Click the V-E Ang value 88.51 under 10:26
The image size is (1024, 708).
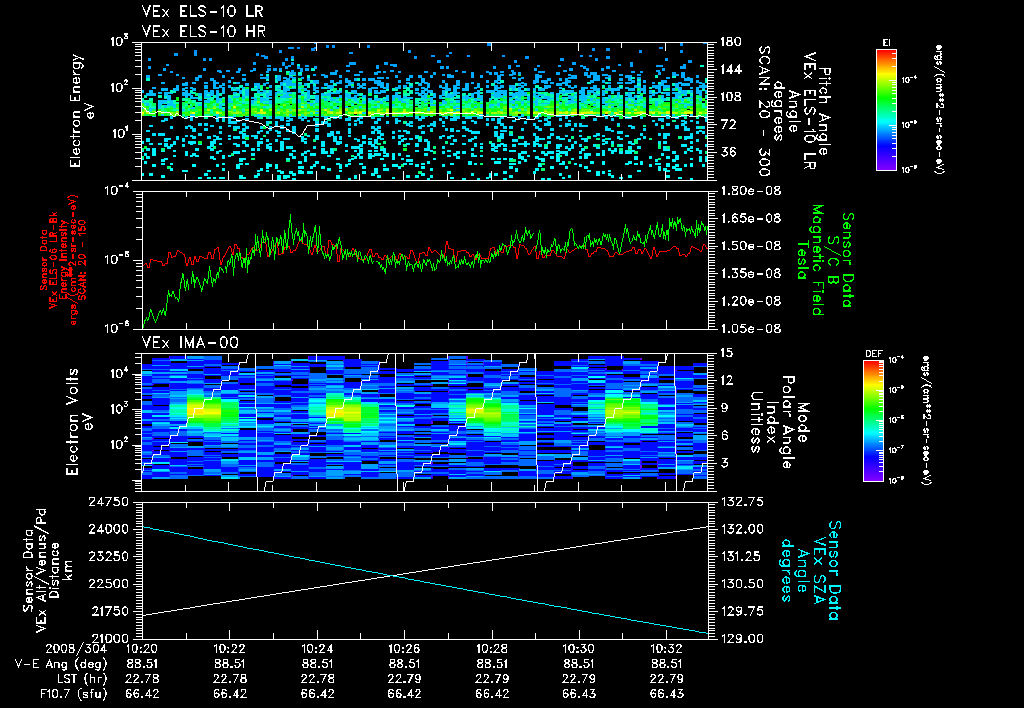(x=404, y=664)
